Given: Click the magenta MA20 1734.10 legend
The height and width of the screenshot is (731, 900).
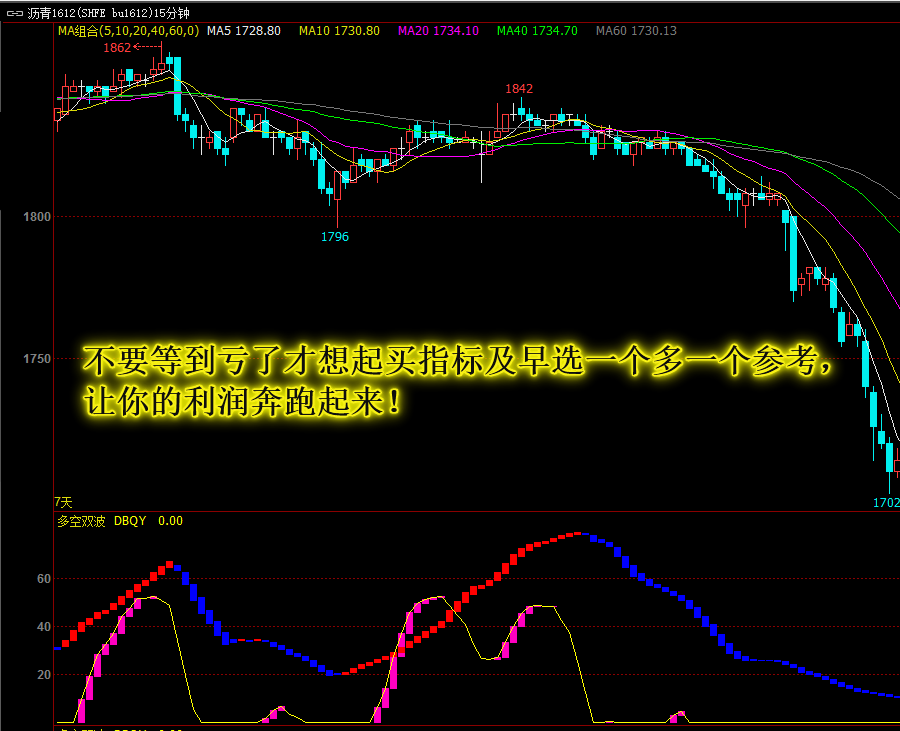Looking at the screenshot, I should coord(438,31).
